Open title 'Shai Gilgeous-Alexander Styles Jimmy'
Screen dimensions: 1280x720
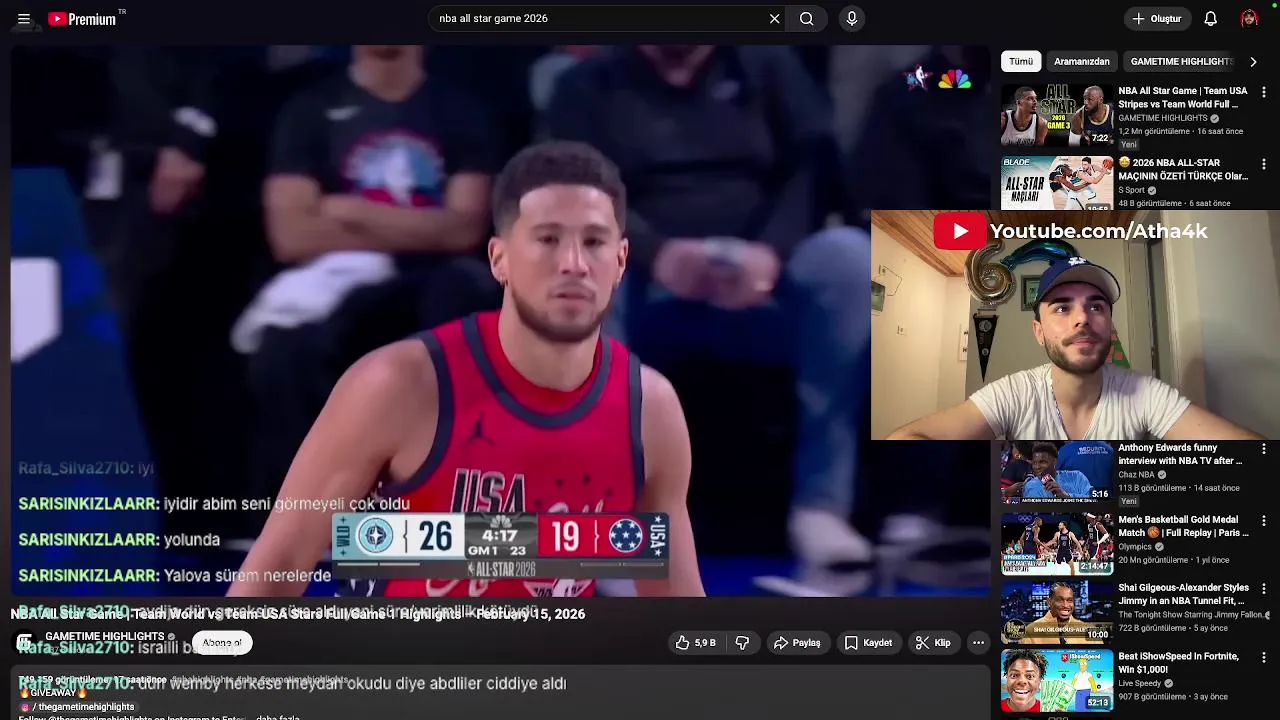pos(1183,594)
